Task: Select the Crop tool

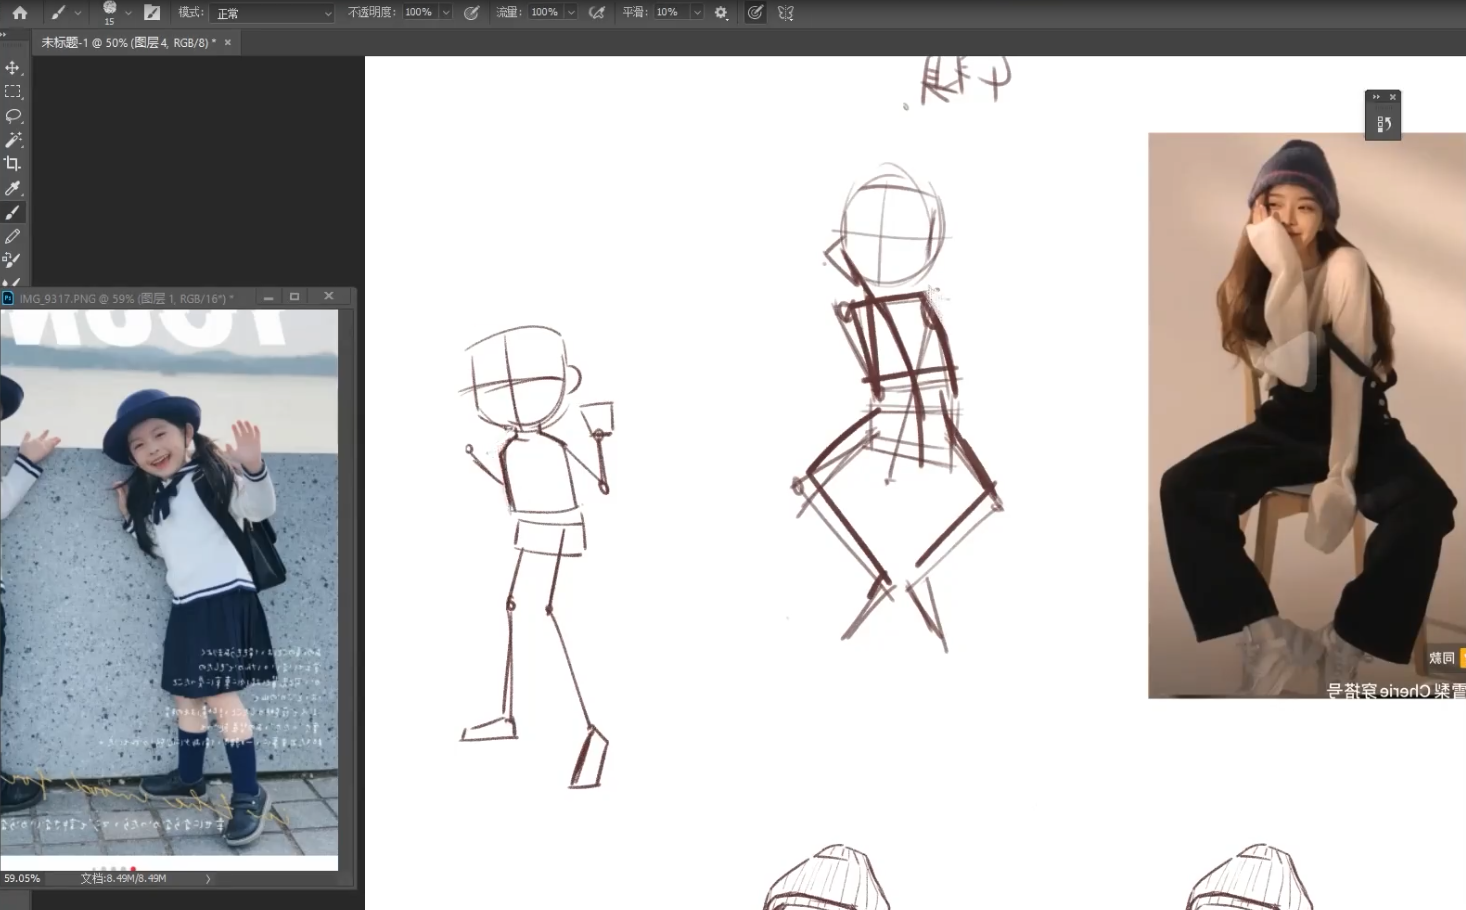Action: [x=13, y=164]
